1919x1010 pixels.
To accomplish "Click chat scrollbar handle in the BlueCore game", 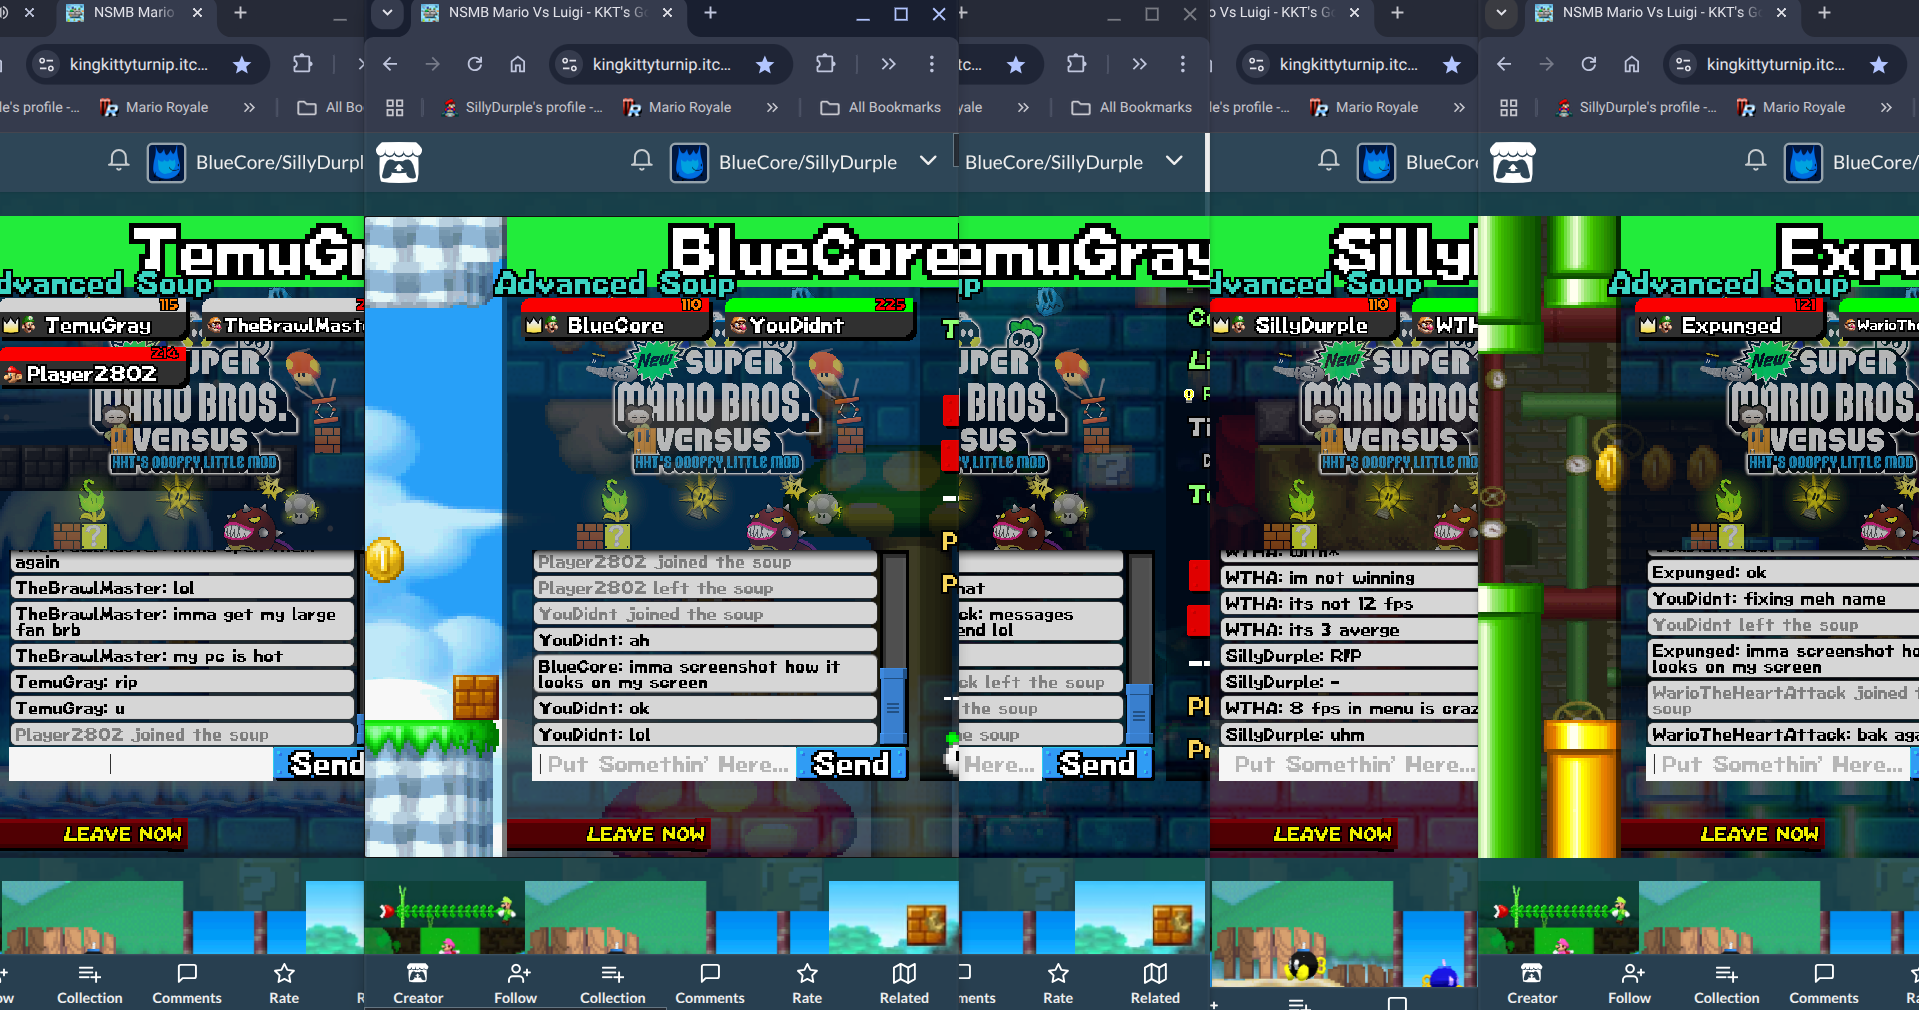I will (x=892, y=708).
